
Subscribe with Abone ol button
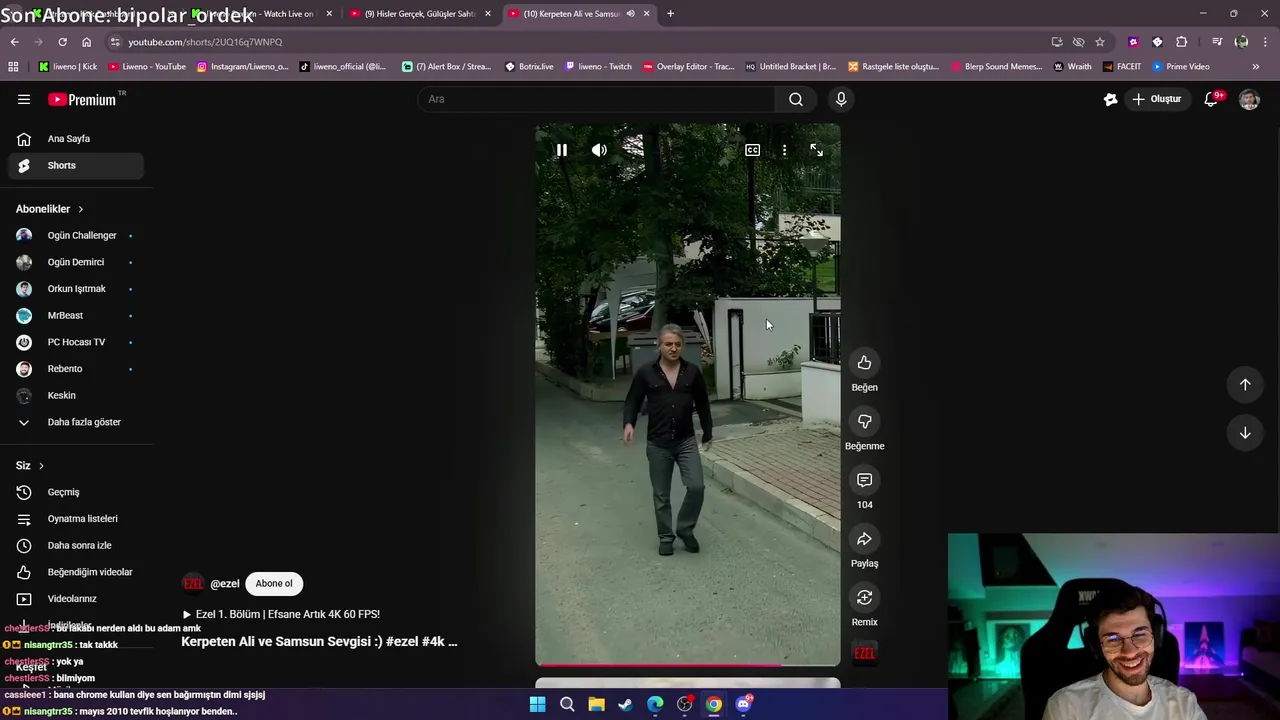click(274, 584)
